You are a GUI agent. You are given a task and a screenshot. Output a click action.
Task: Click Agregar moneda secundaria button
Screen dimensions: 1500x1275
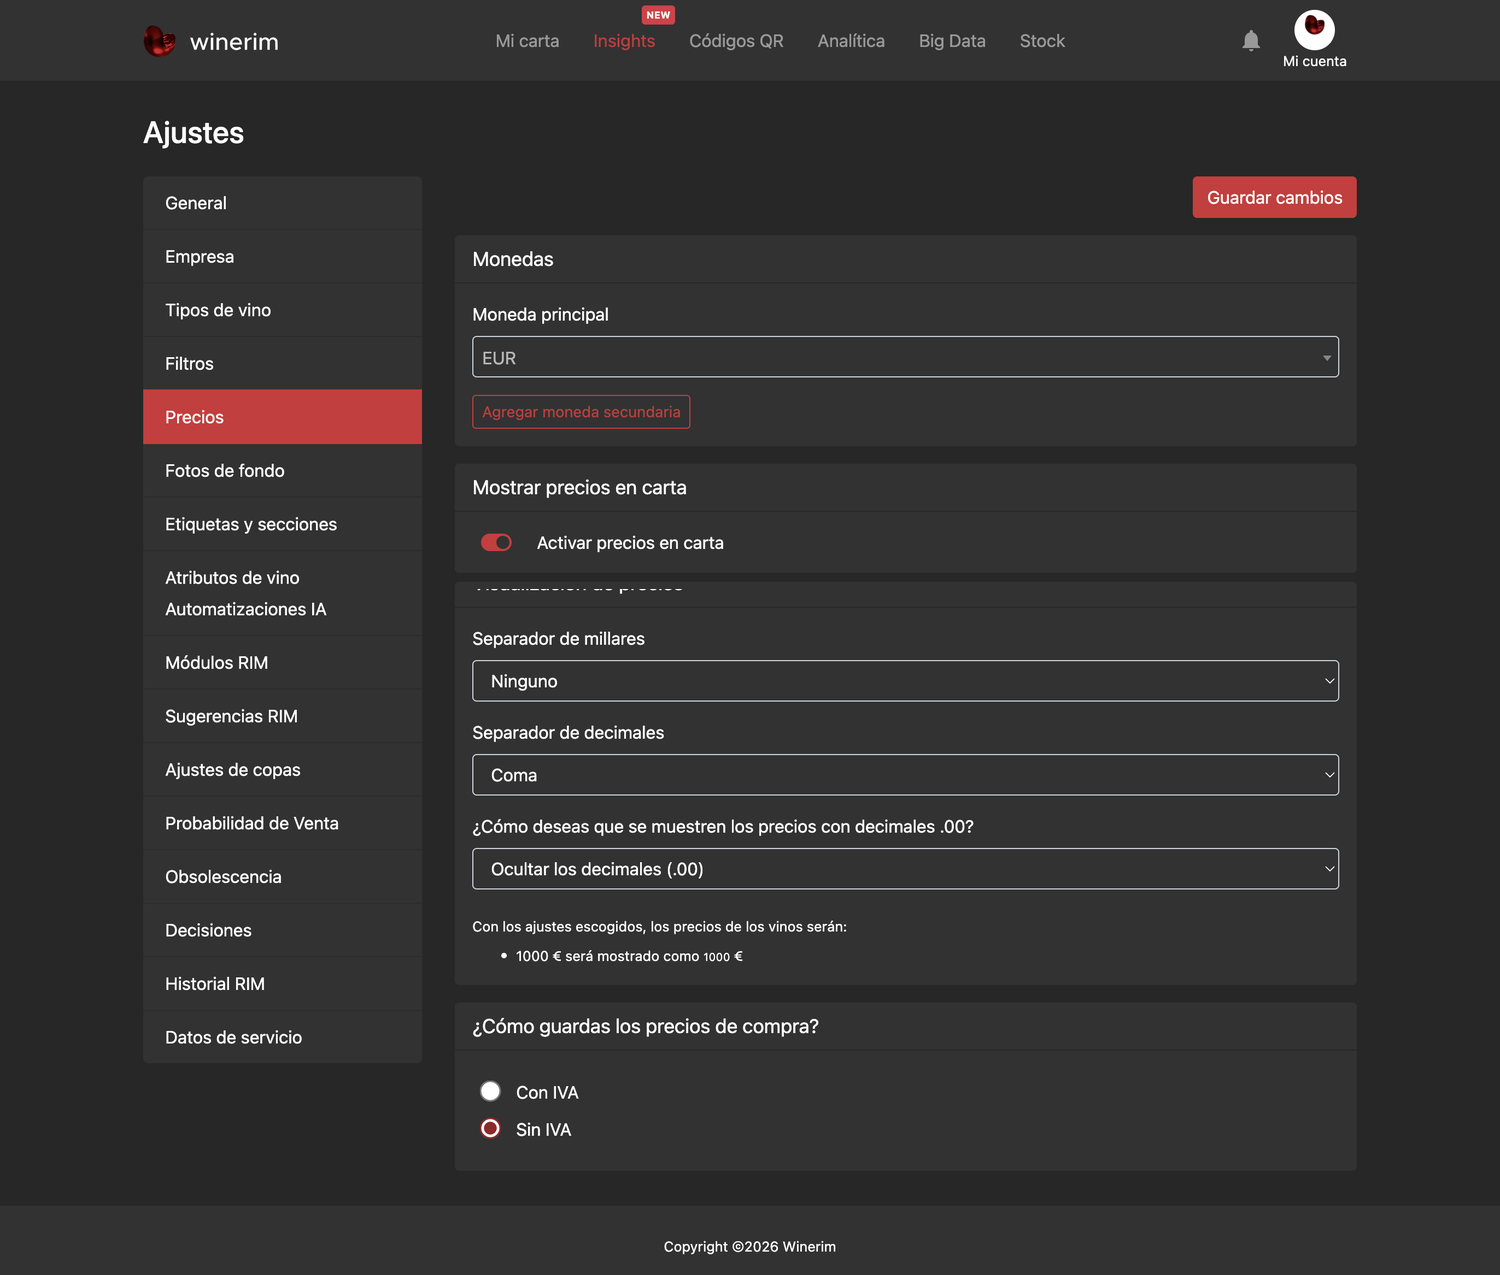pos(581,412)
